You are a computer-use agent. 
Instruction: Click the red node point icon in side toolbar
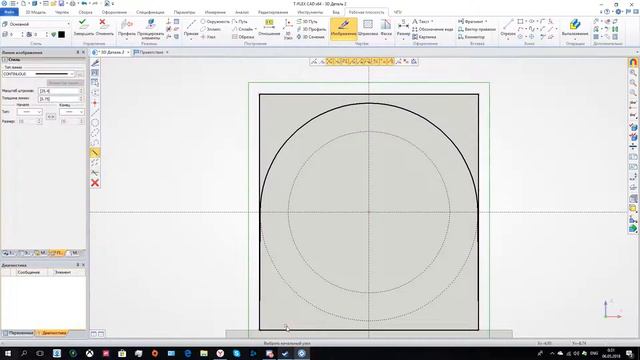click(95, 102)
